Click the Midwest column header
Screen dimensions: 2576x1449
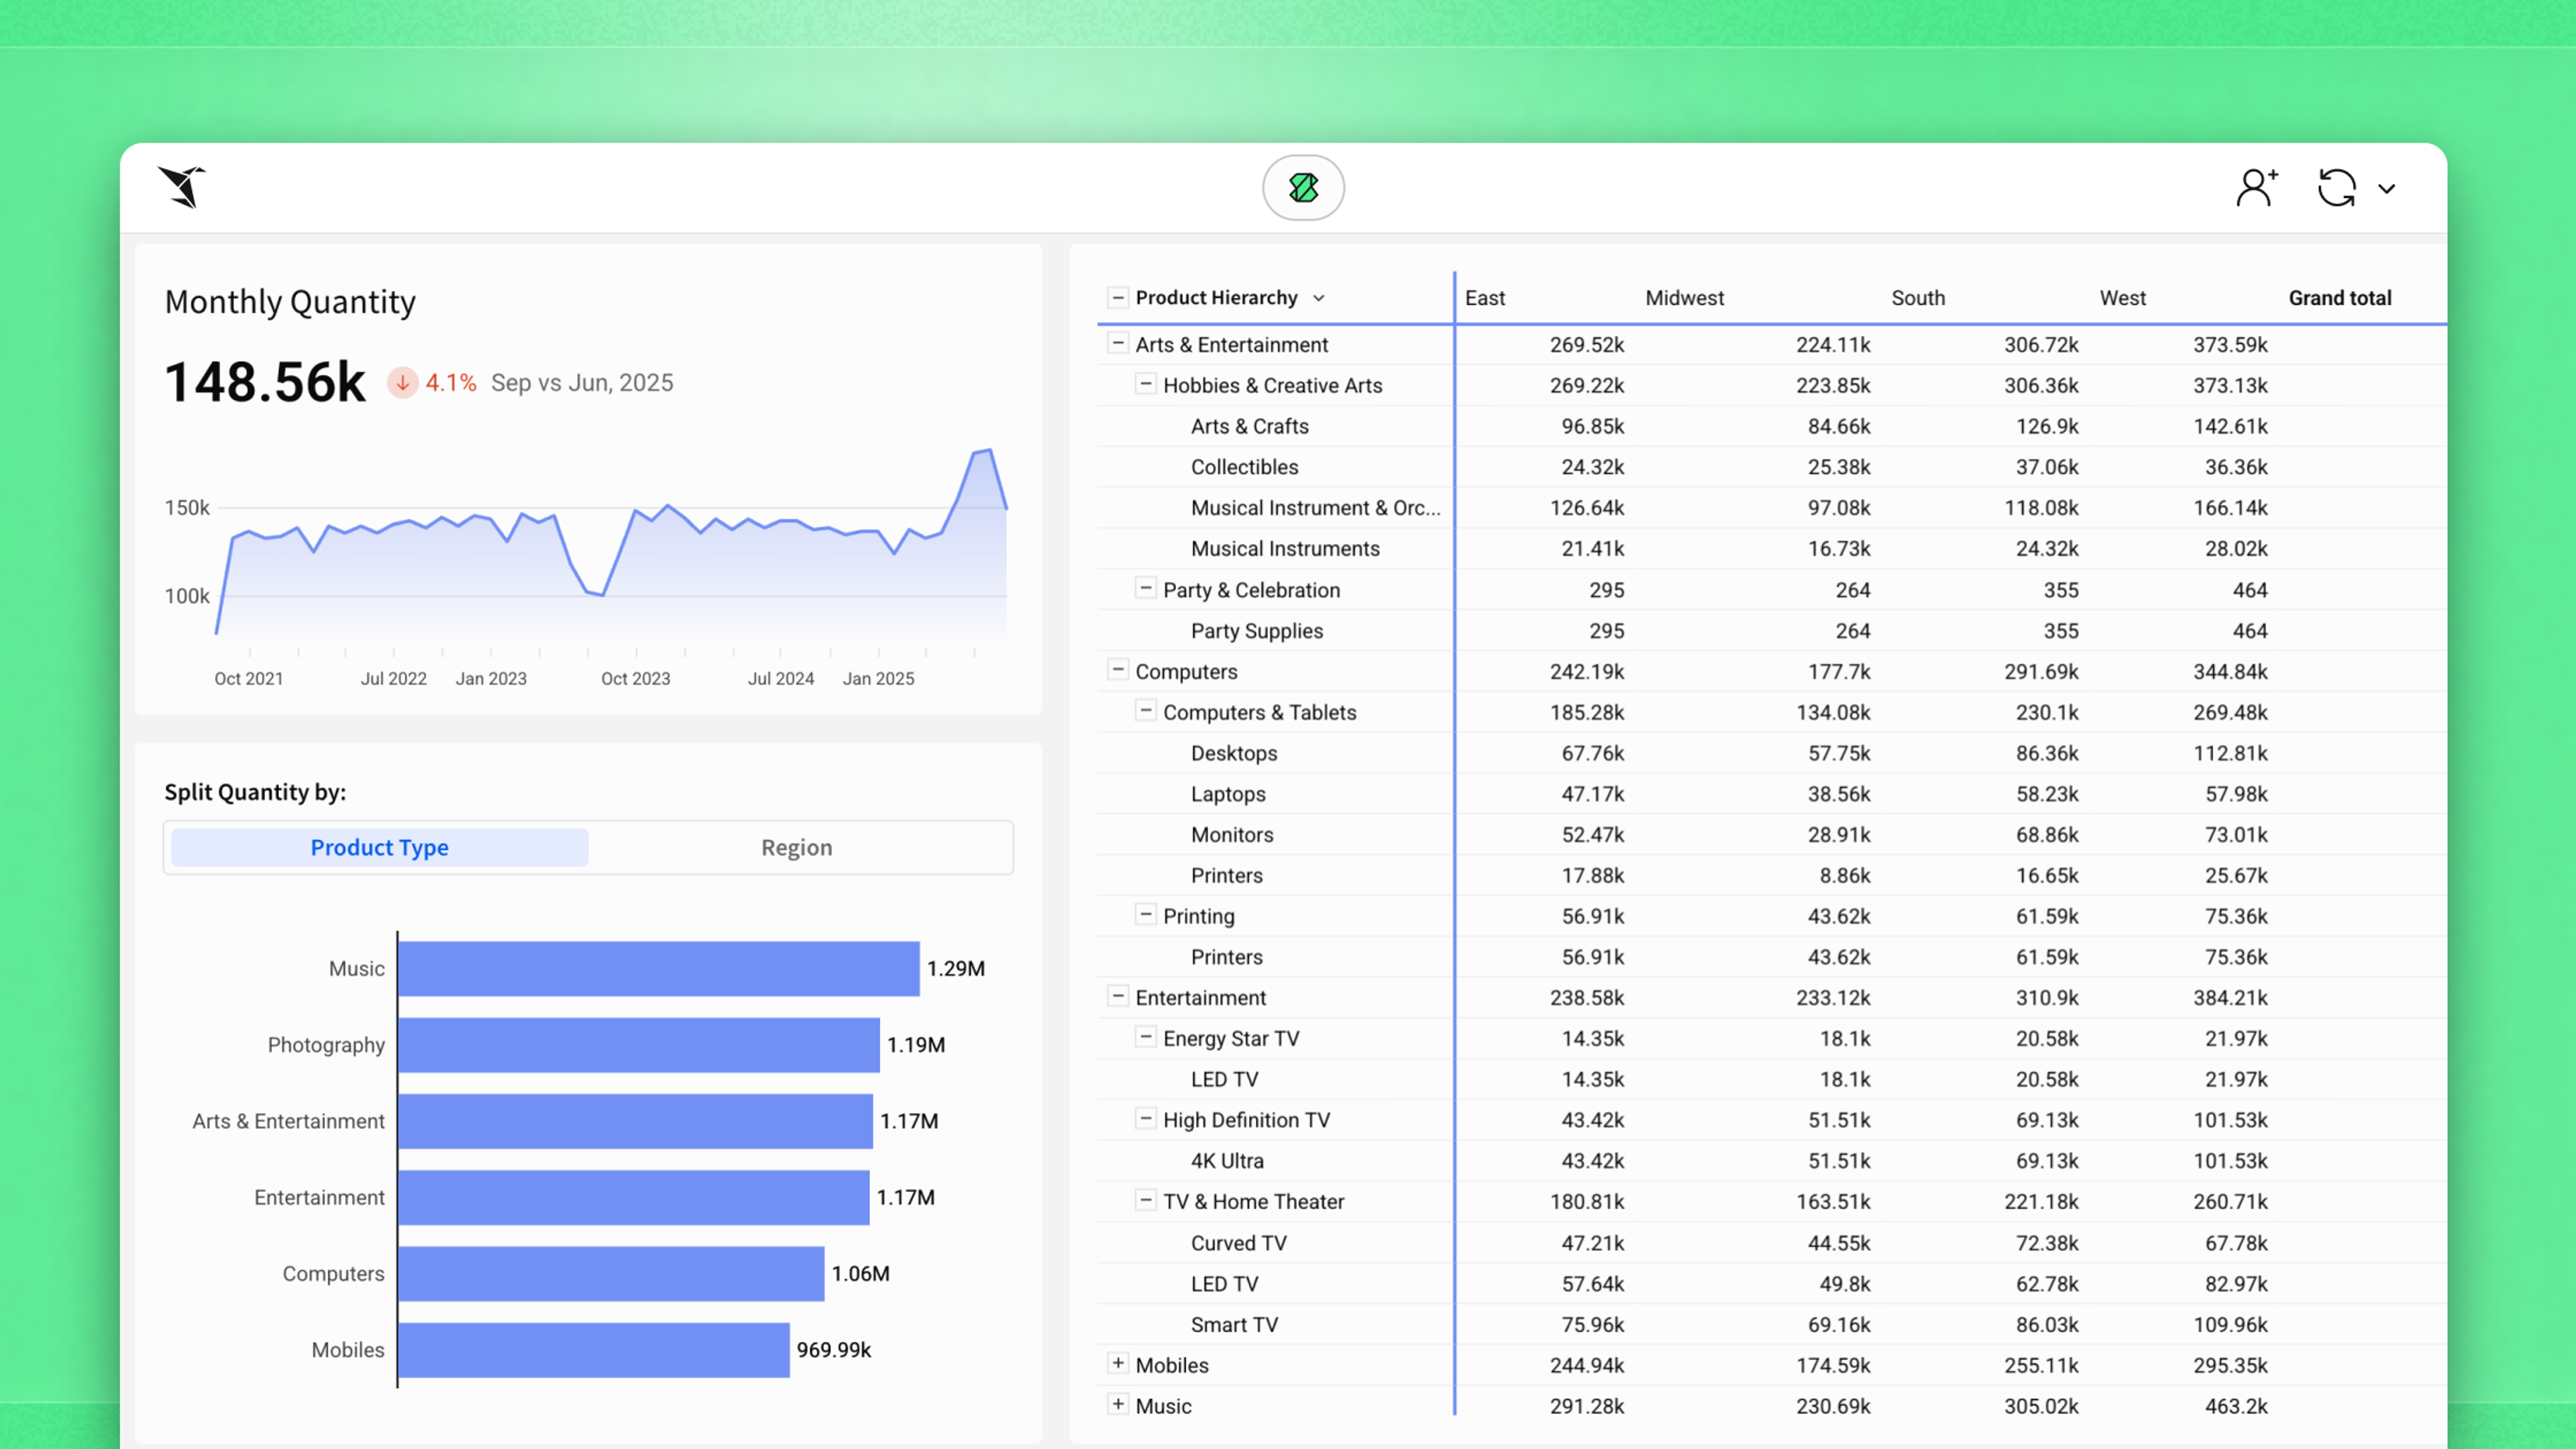pos(1684,298)
